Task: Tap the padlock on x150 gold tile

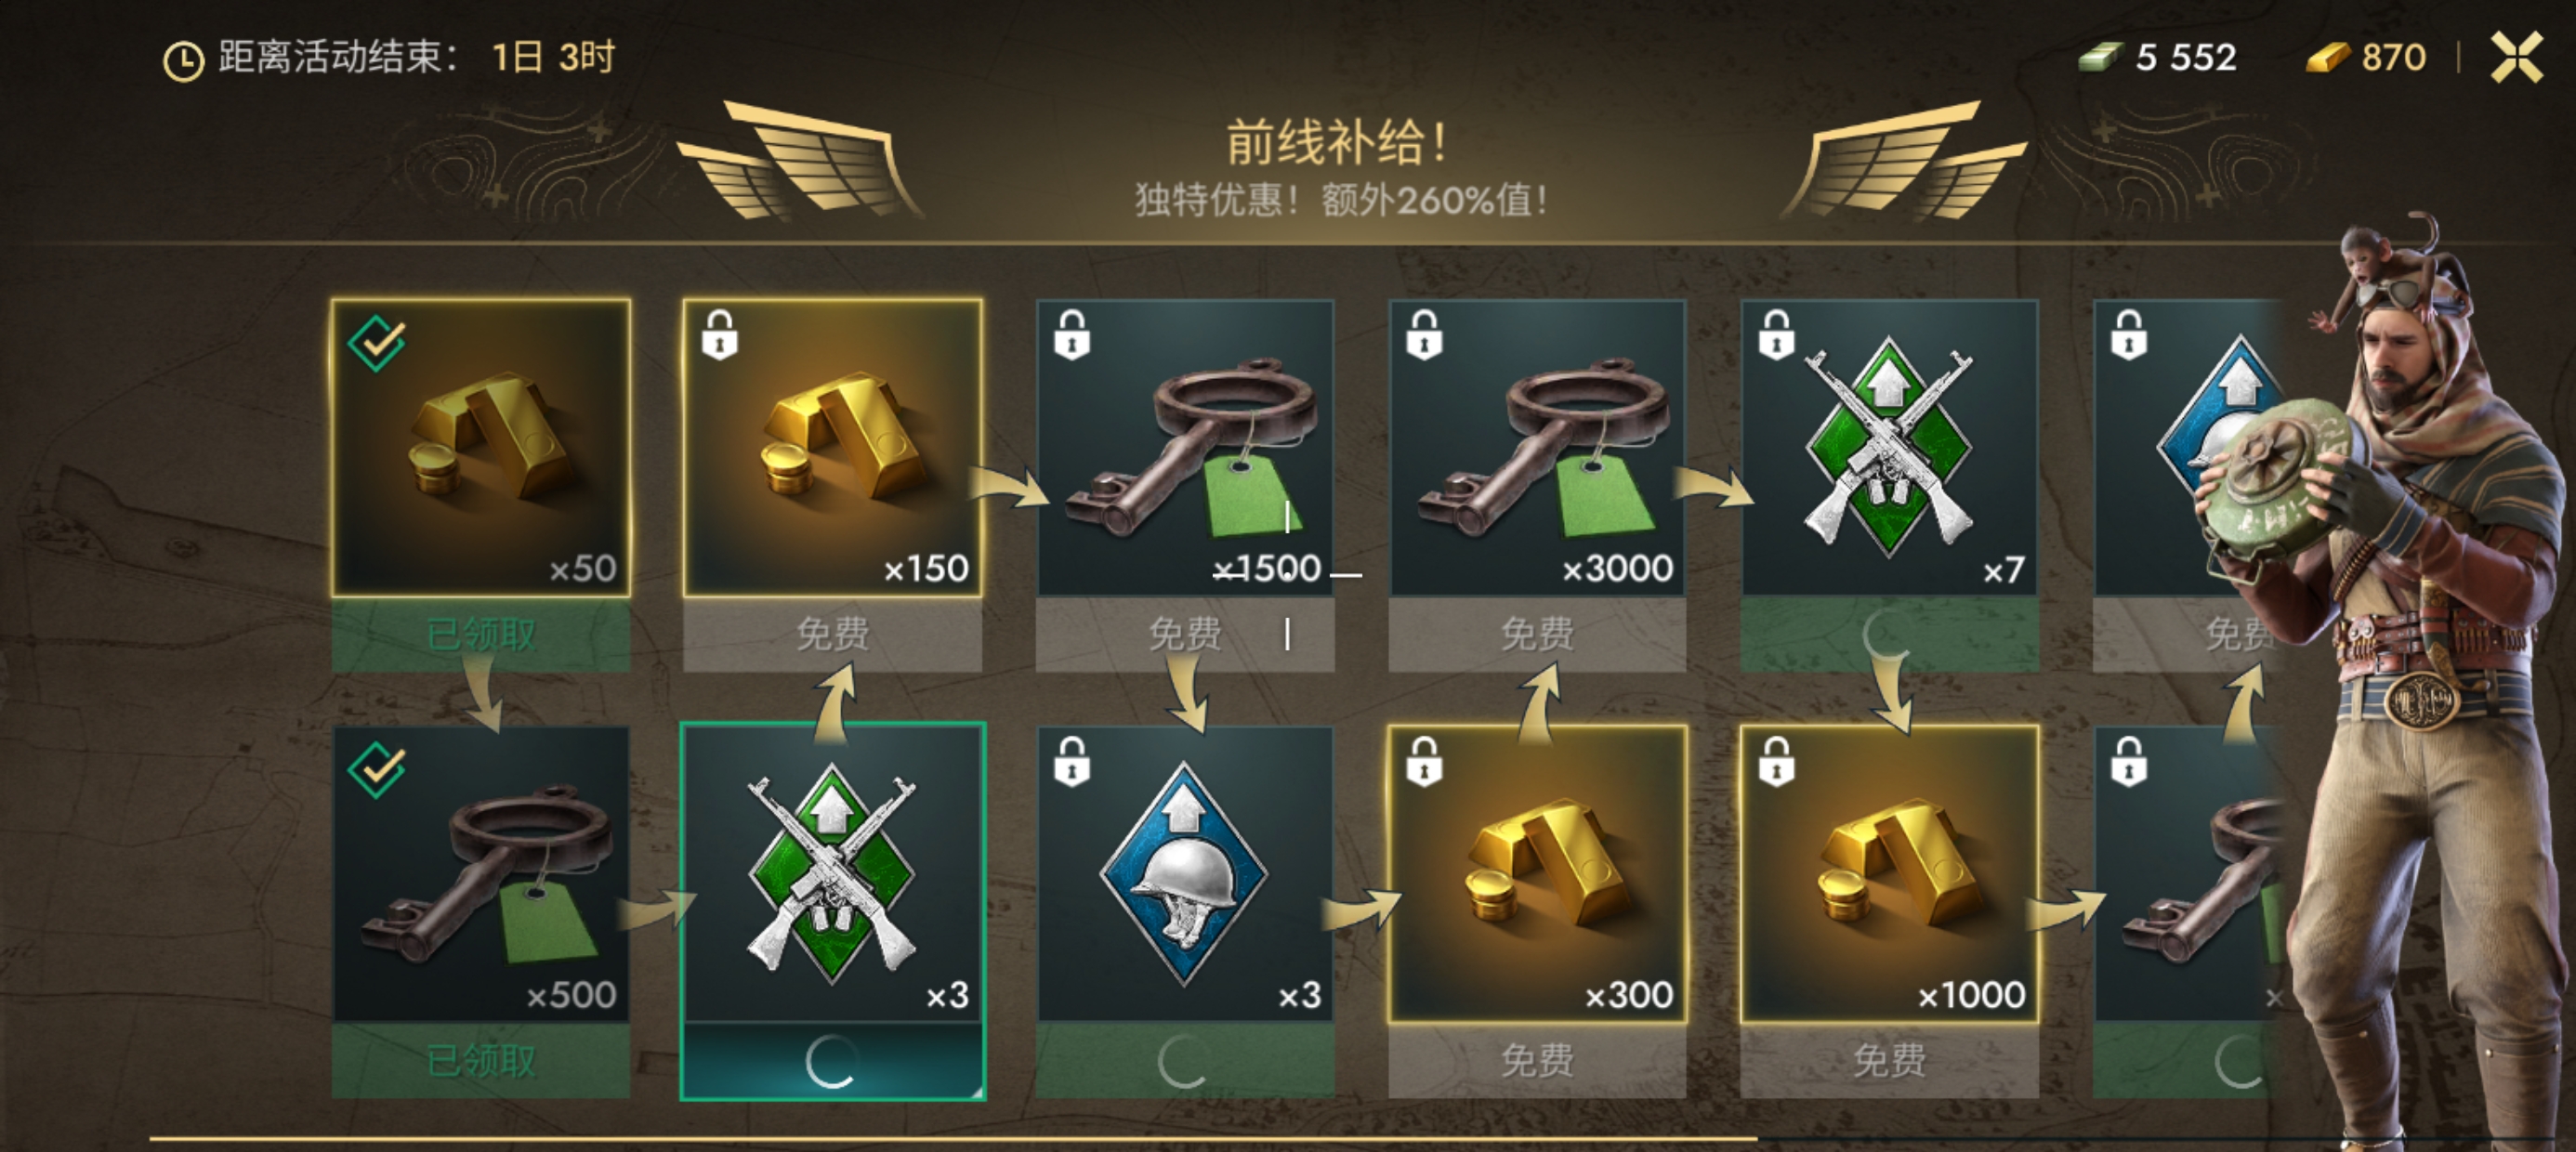Action: click(720, 334)
